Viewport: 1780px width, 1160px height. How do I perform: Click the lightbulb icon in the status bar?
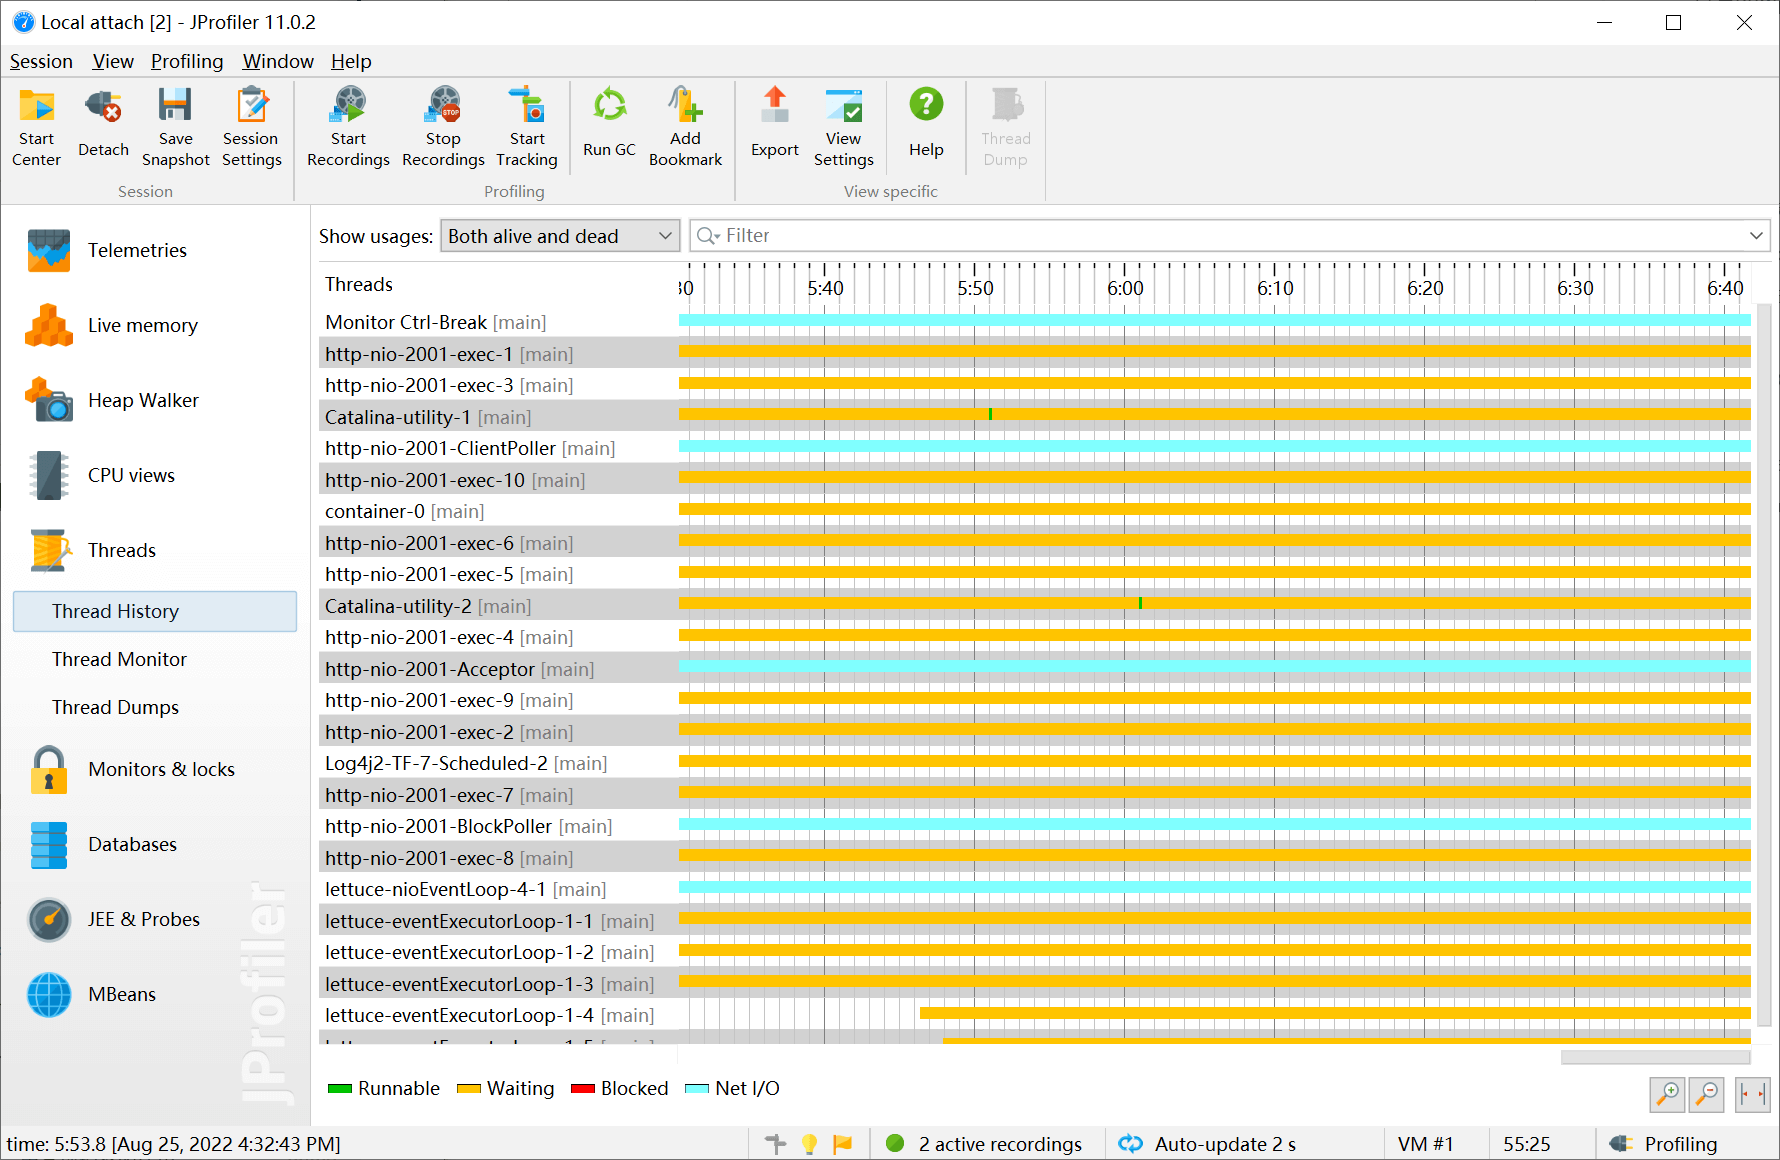[809, 1144]
